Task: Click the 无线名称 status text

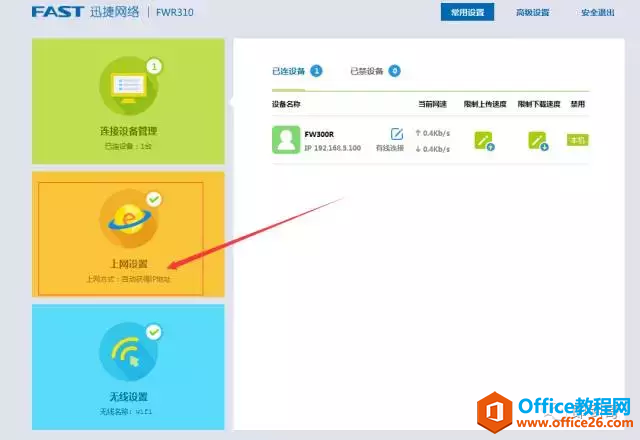Action: coord(126,411)
